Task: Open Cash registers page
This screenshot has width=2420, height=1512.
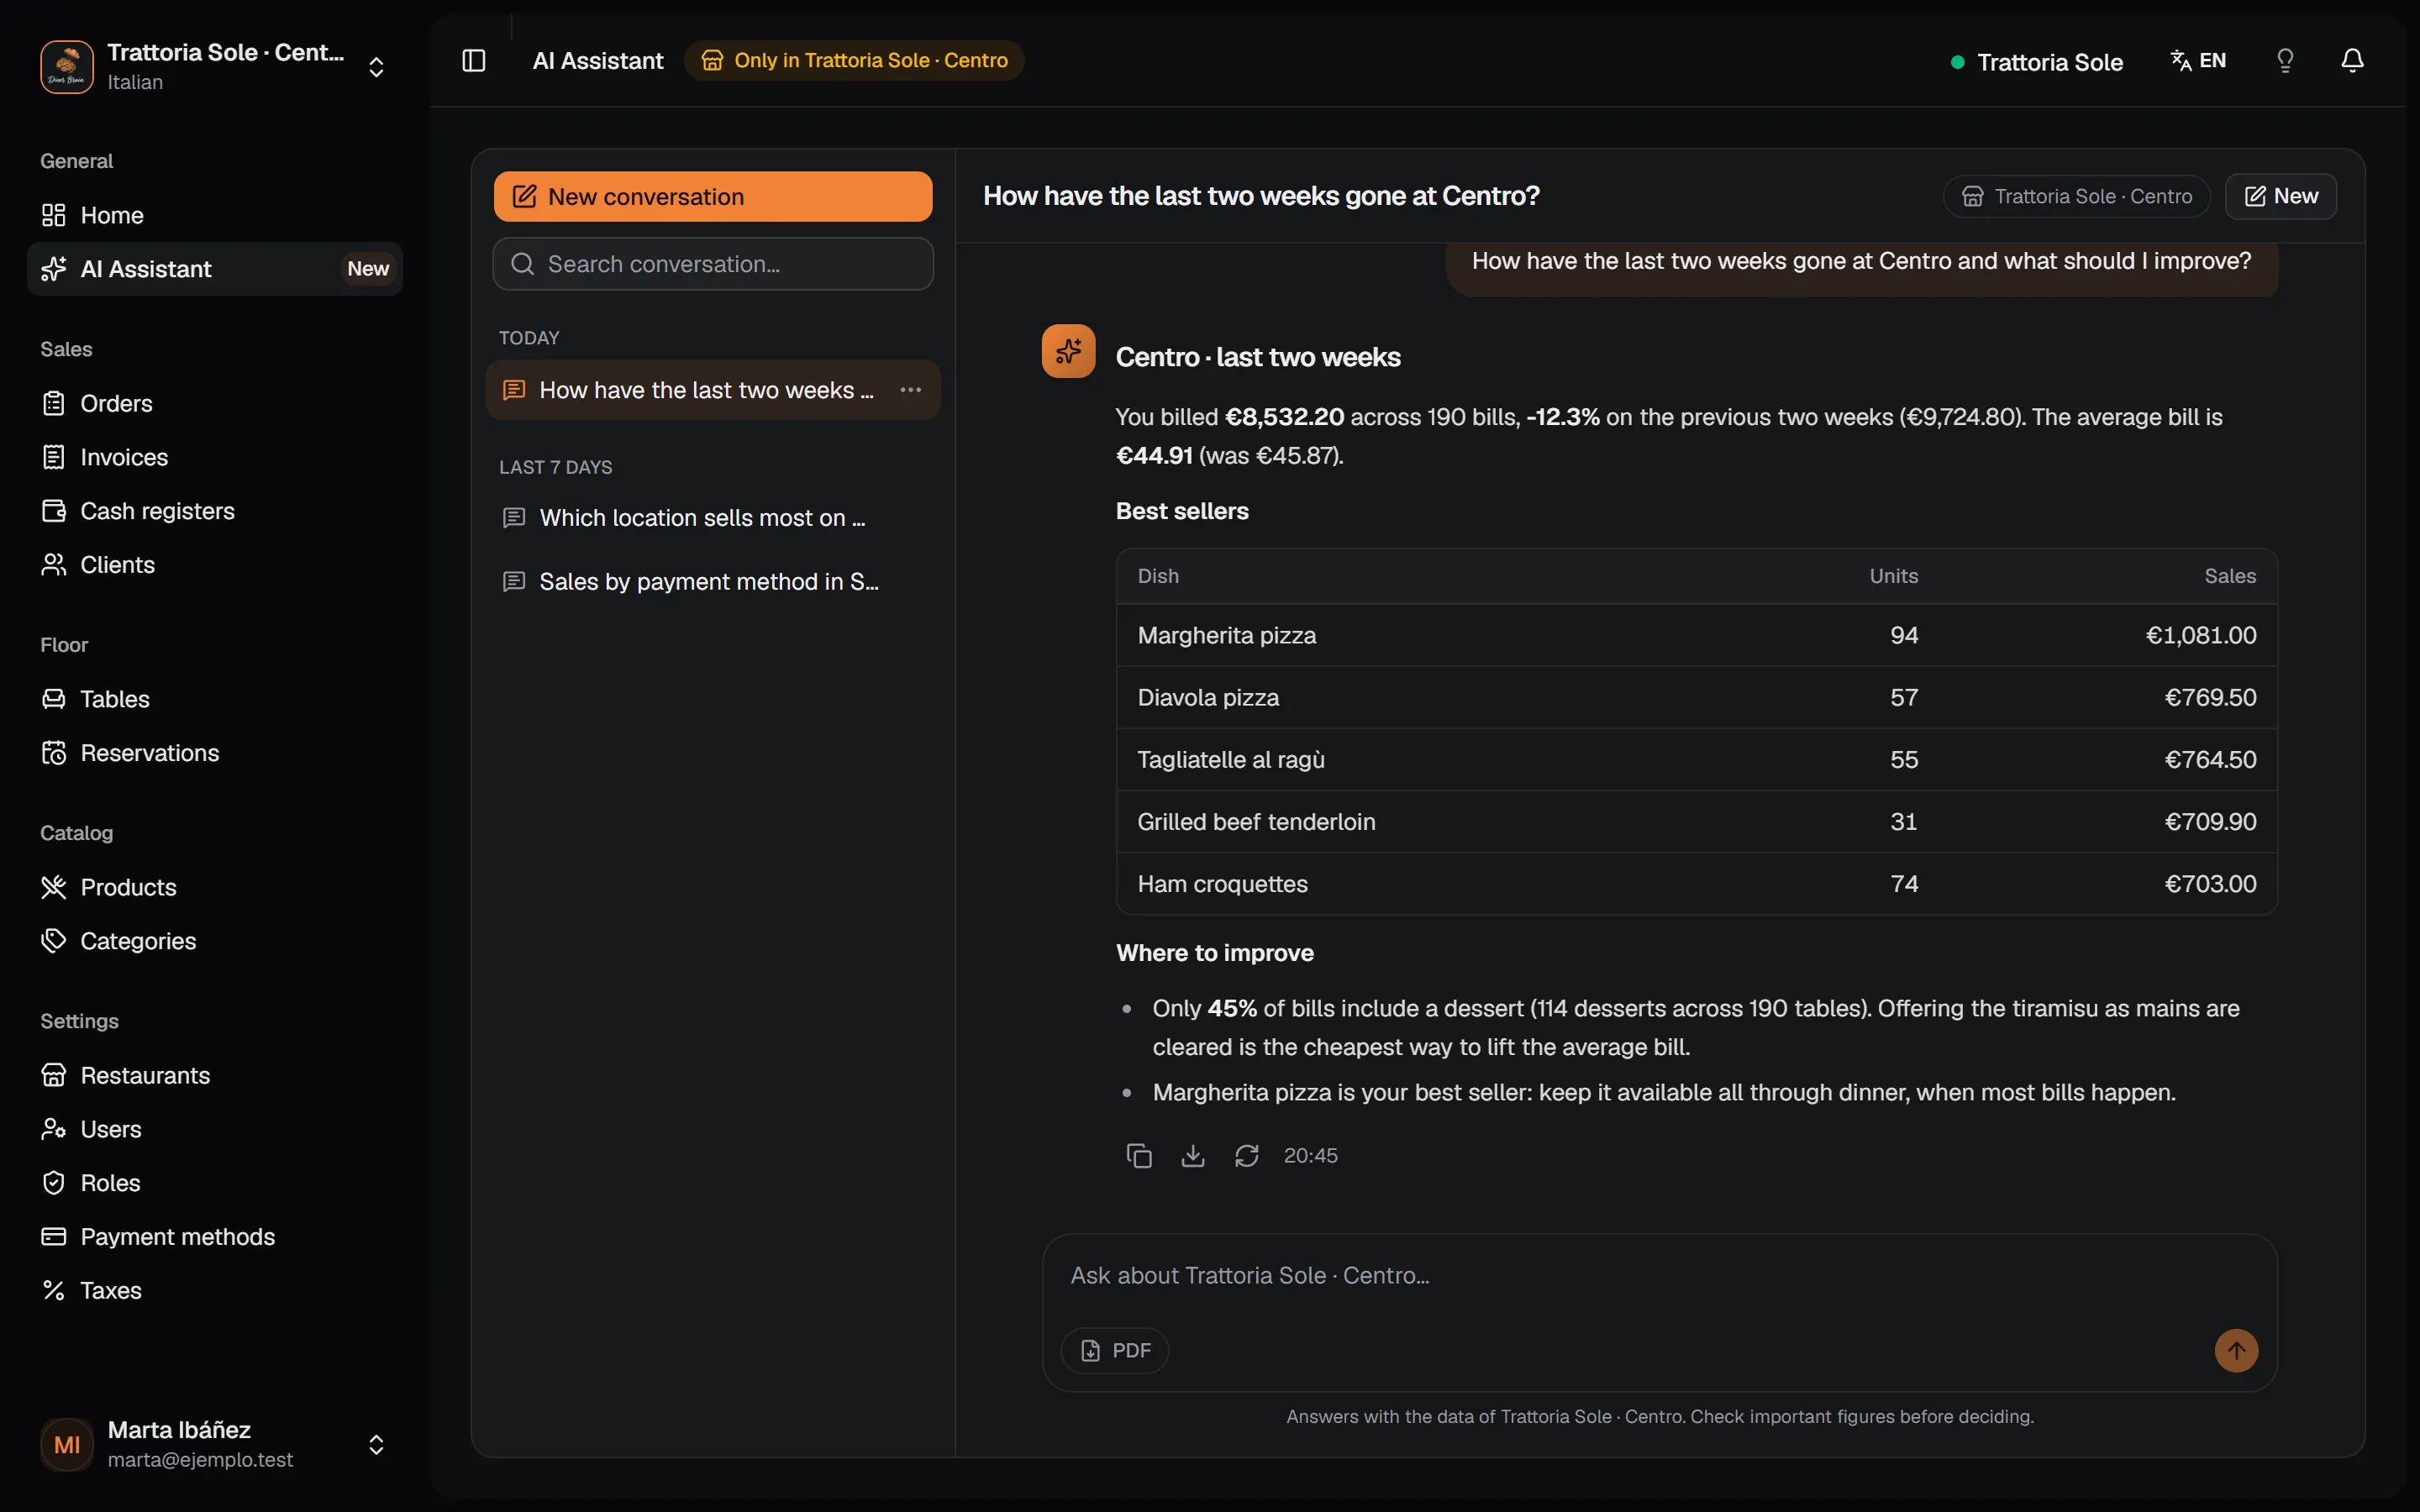Action: point(215,511)
